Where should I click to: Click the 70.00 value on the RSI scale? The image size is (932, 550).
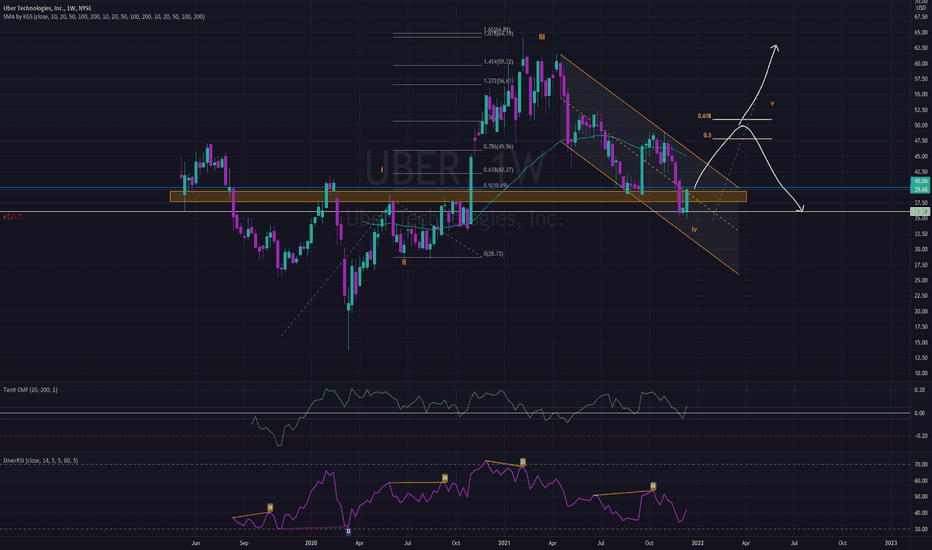921,464
